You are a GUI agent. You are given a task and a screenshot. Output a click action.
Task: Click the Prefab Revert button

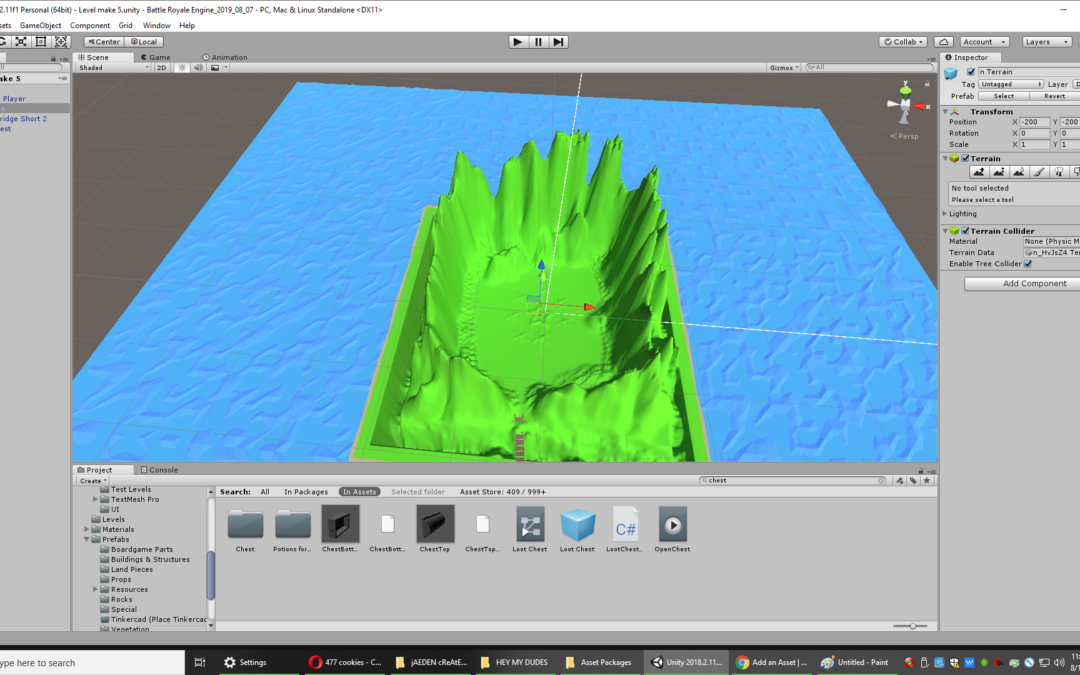(x=1055, y=96)
